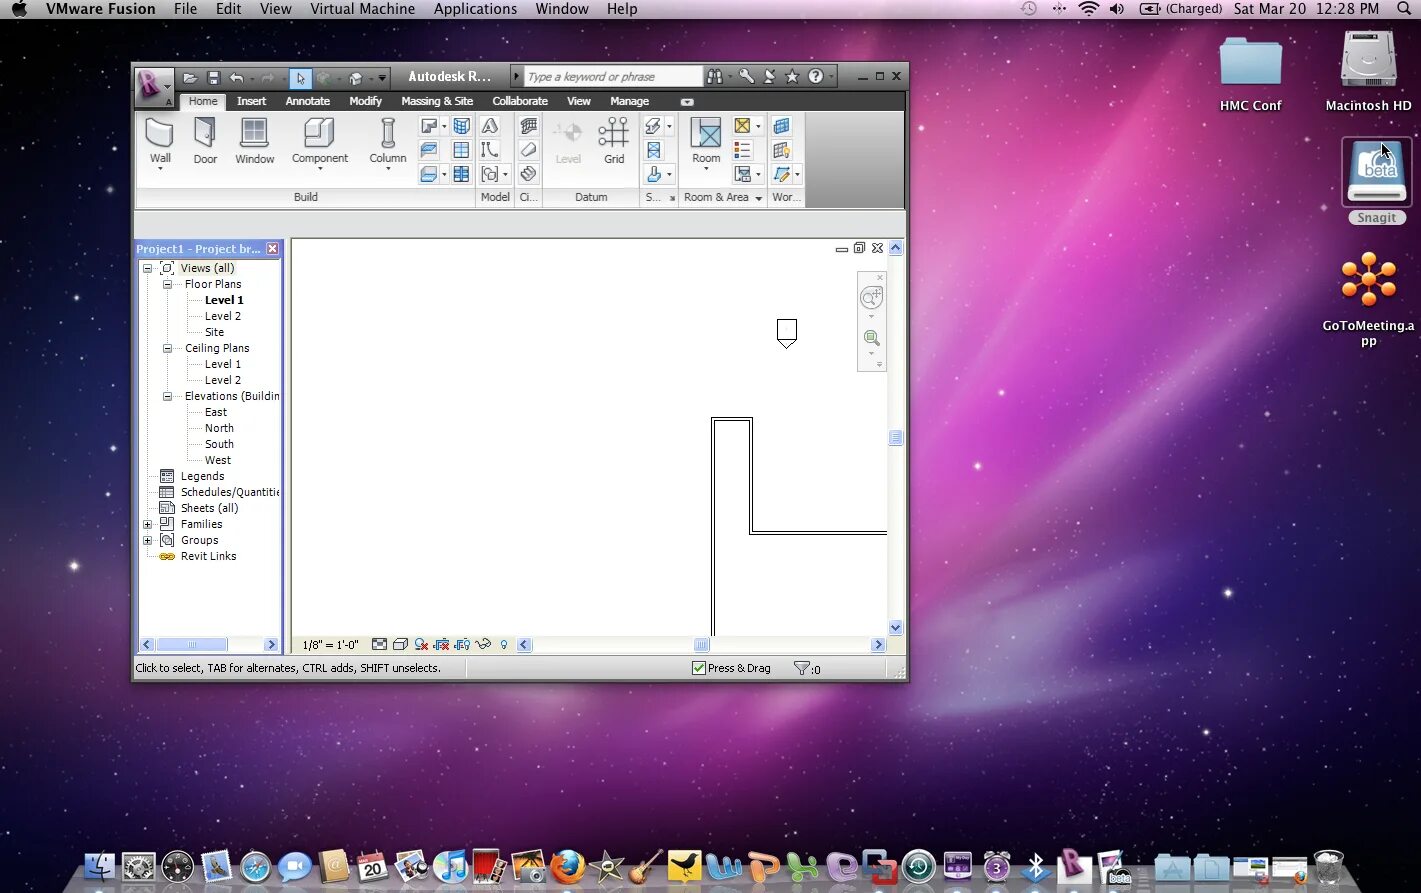
Task: Collapse the Views (all) tree node
Action: pos(147,268)
